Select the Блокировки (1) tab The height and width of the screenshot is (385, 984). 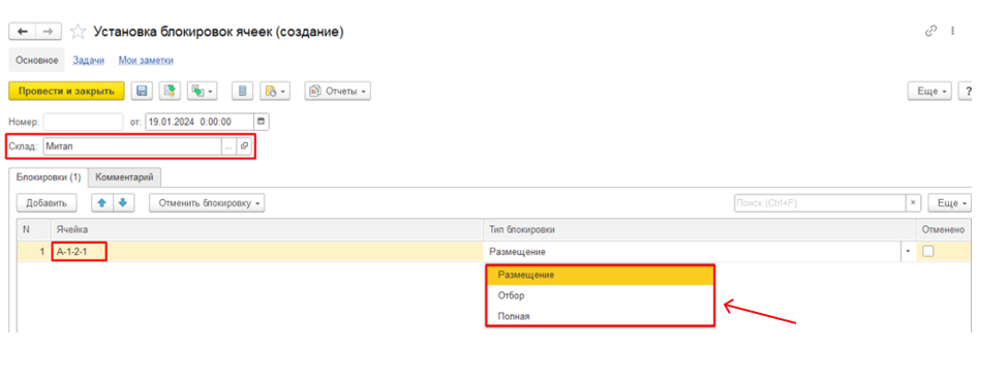coord(48,177)
